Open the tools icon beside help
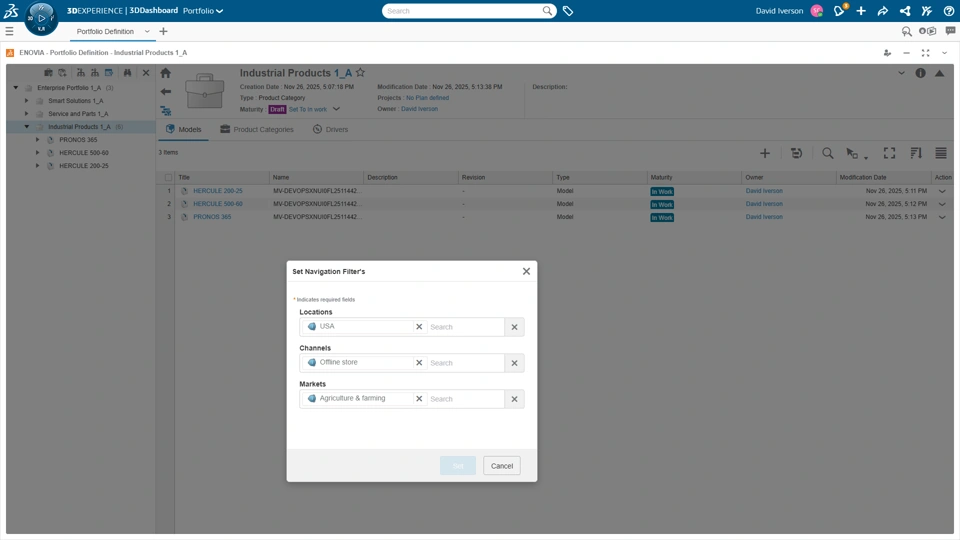960x540 pixels. click(927, 11)
